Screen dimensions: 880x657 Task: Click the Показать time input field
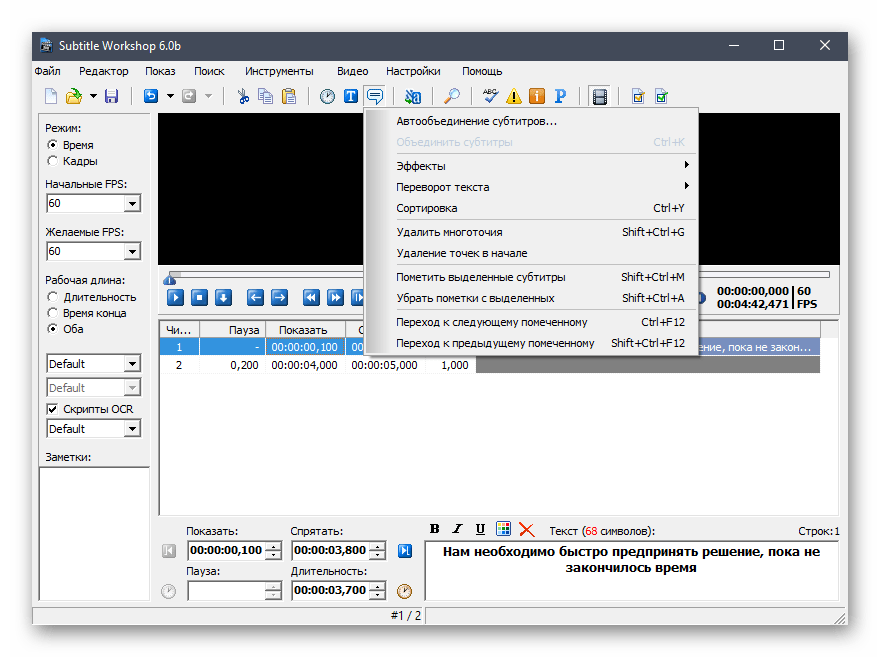(x=225, y=550)
